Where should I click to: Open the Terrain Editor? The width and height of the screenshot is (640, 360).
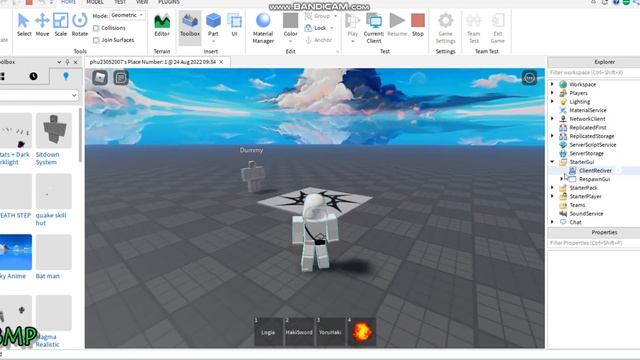tap(162, 25)
